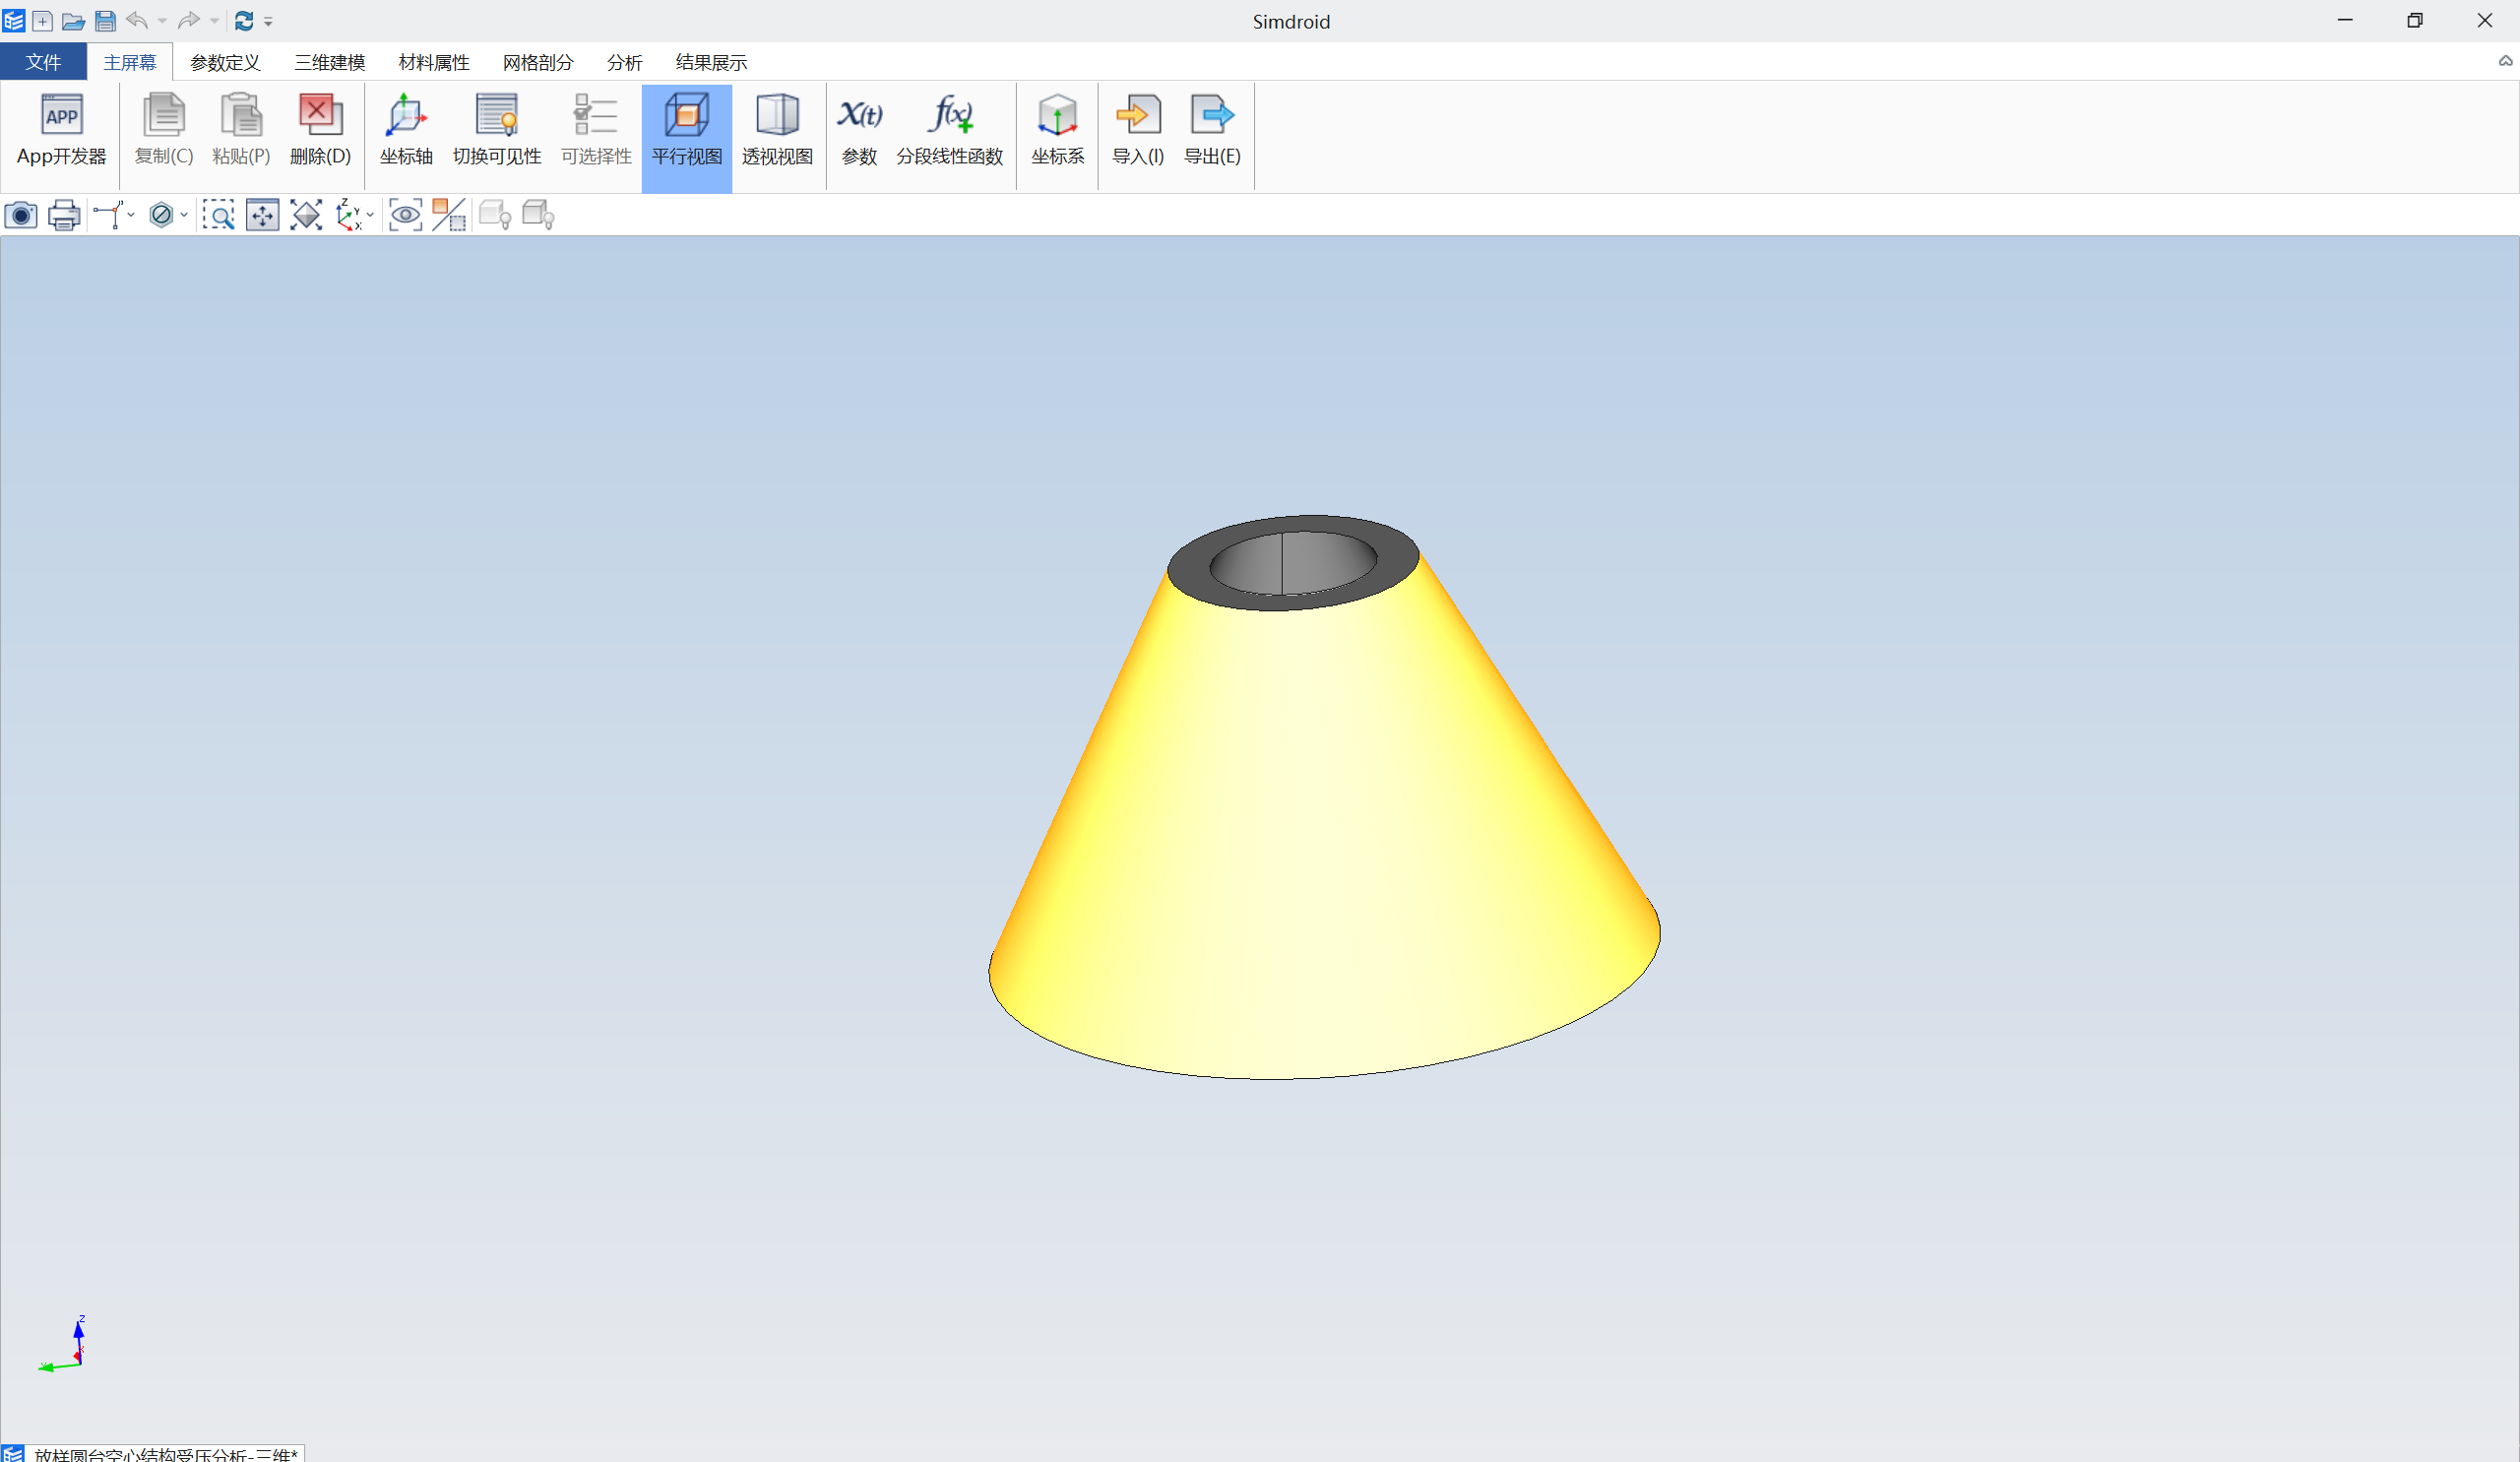Click the orange square invert-selection icon
This screenshot has width=2520, height=1462.
[449, 215]
